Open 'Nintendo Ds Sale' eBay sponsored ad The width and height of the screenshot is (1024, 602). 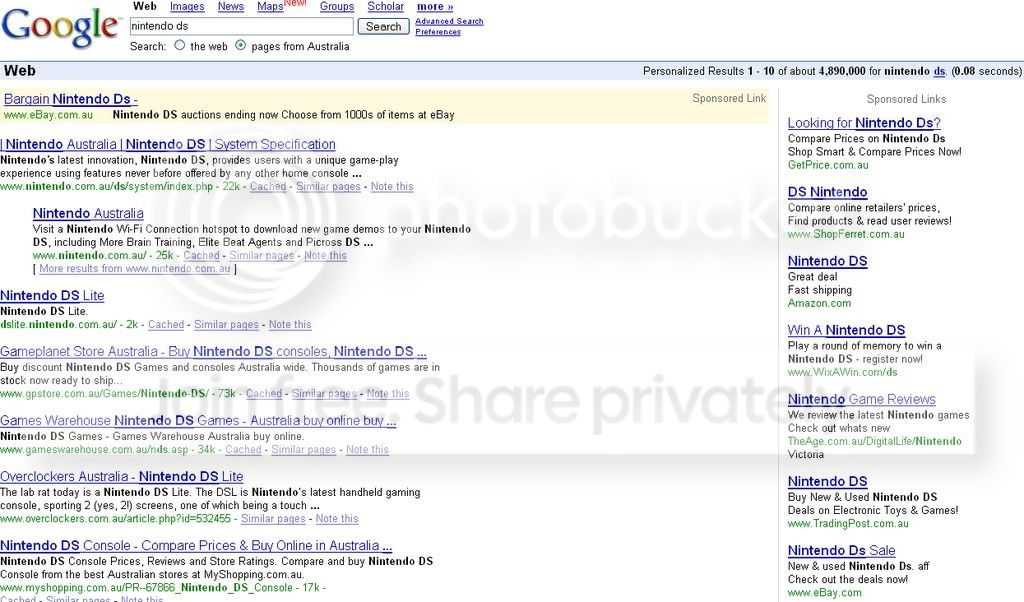(841, 552)
